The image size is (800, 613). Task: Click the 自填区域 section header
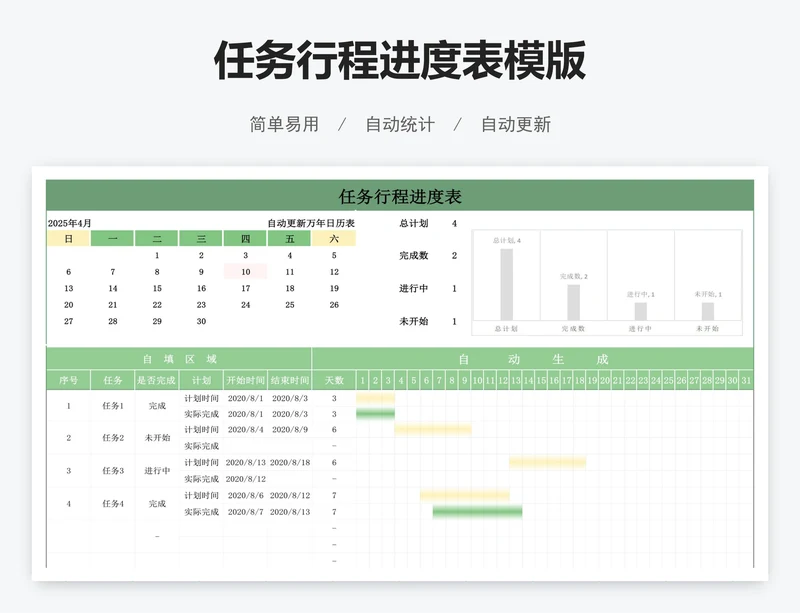tap(179, 359)
